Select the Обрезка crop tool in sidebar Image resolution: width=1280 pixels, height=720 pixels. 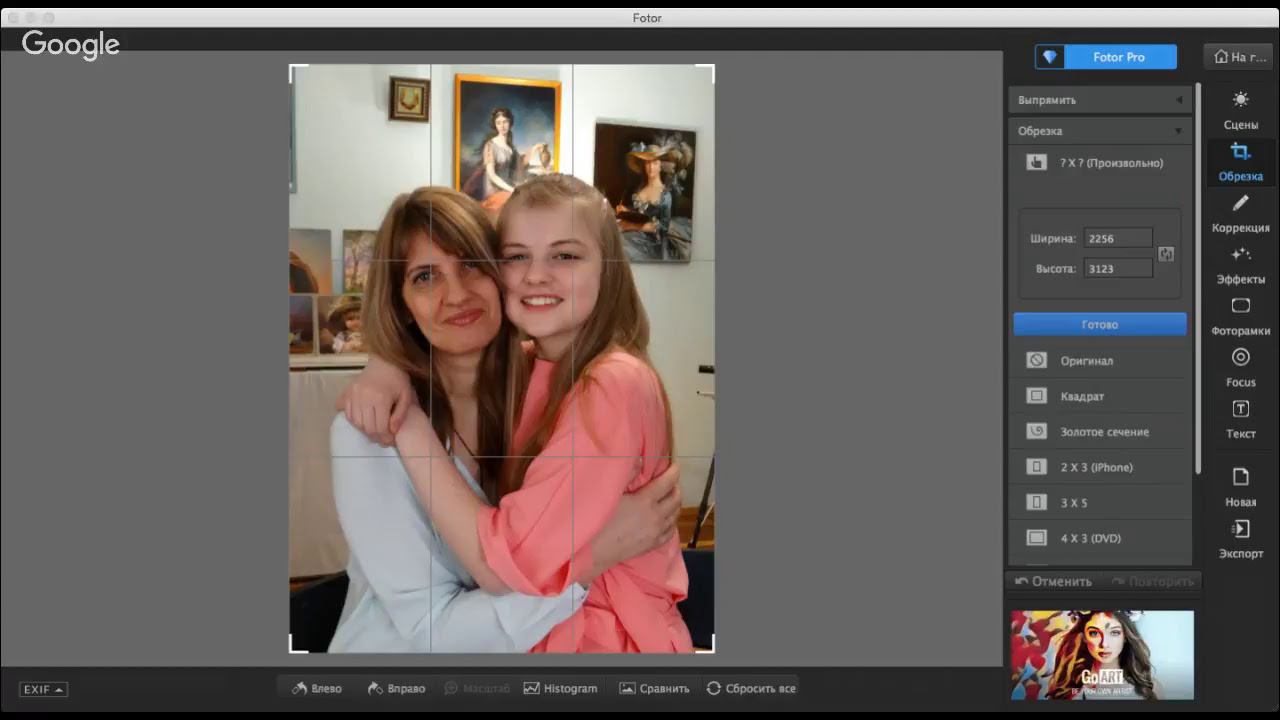coord(1240,162)
